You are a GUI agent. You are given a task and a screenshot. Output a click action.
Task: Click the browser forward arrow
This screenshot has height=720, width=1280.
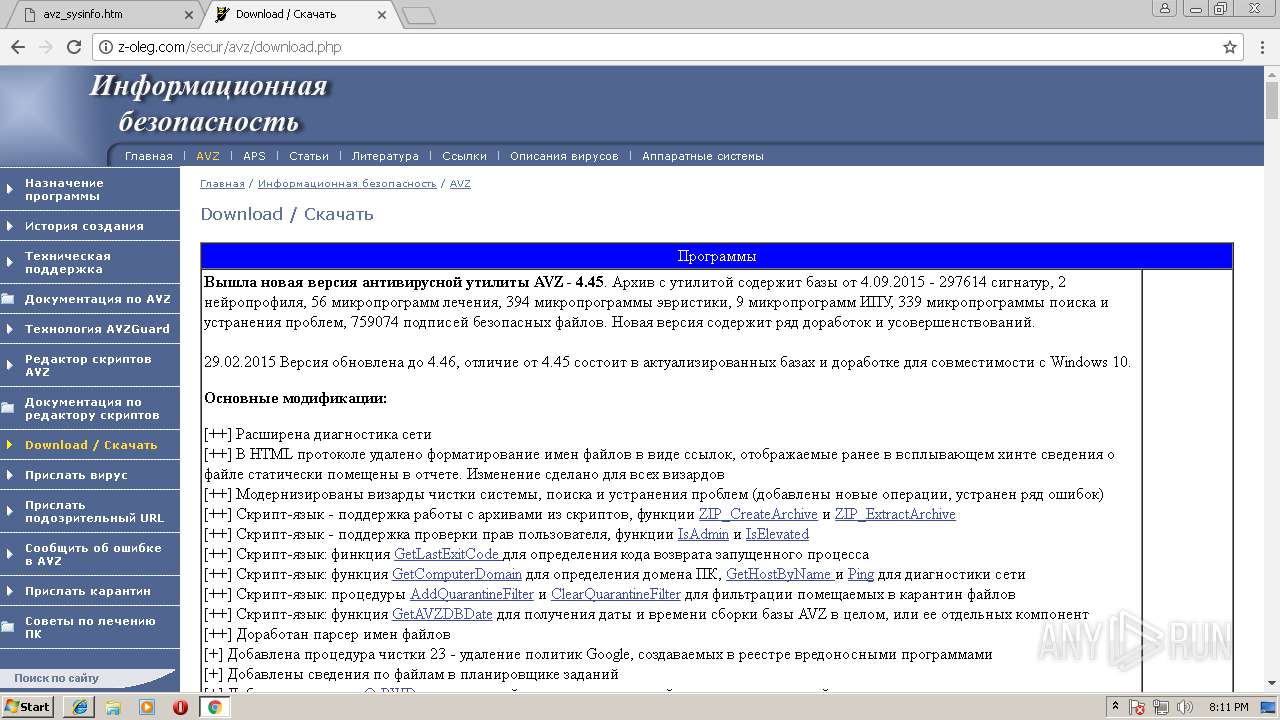point(46,47)
